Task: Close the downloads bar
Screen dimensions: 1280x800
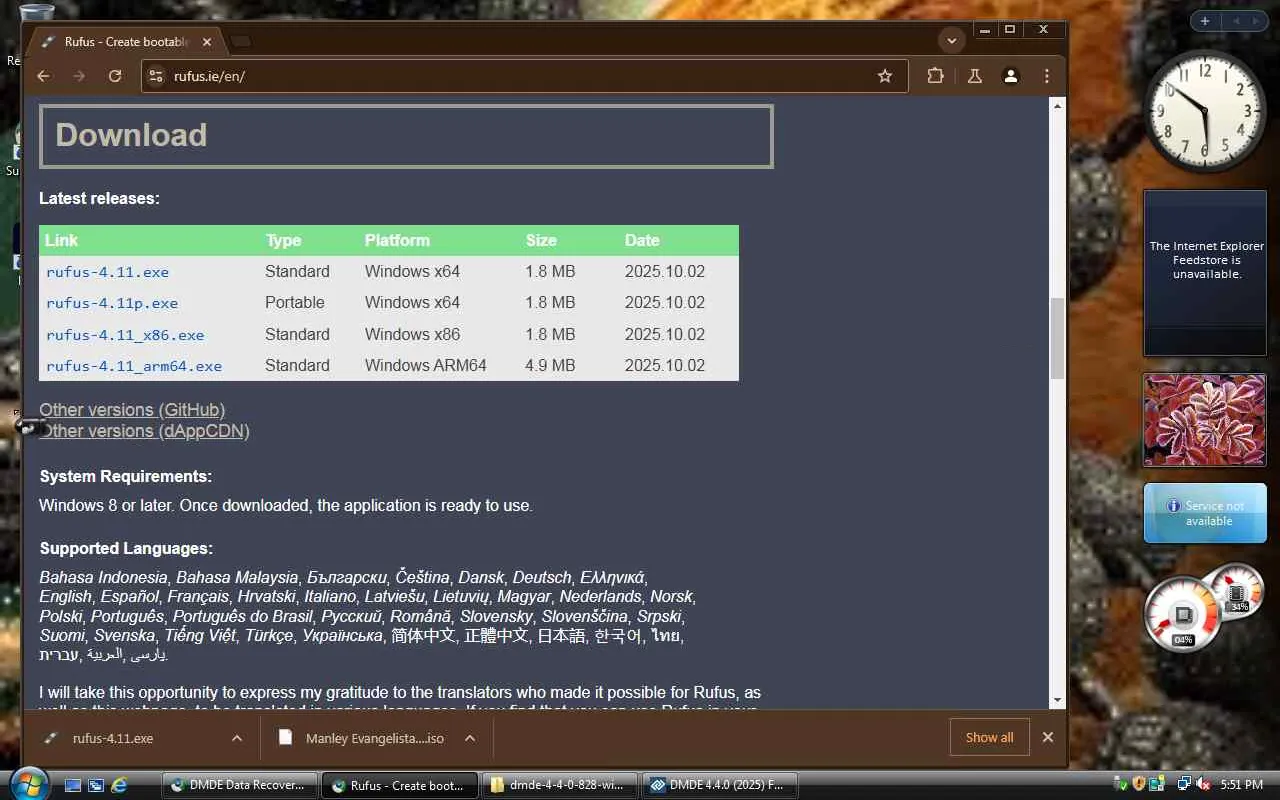Action: [x=1048, y=738]
